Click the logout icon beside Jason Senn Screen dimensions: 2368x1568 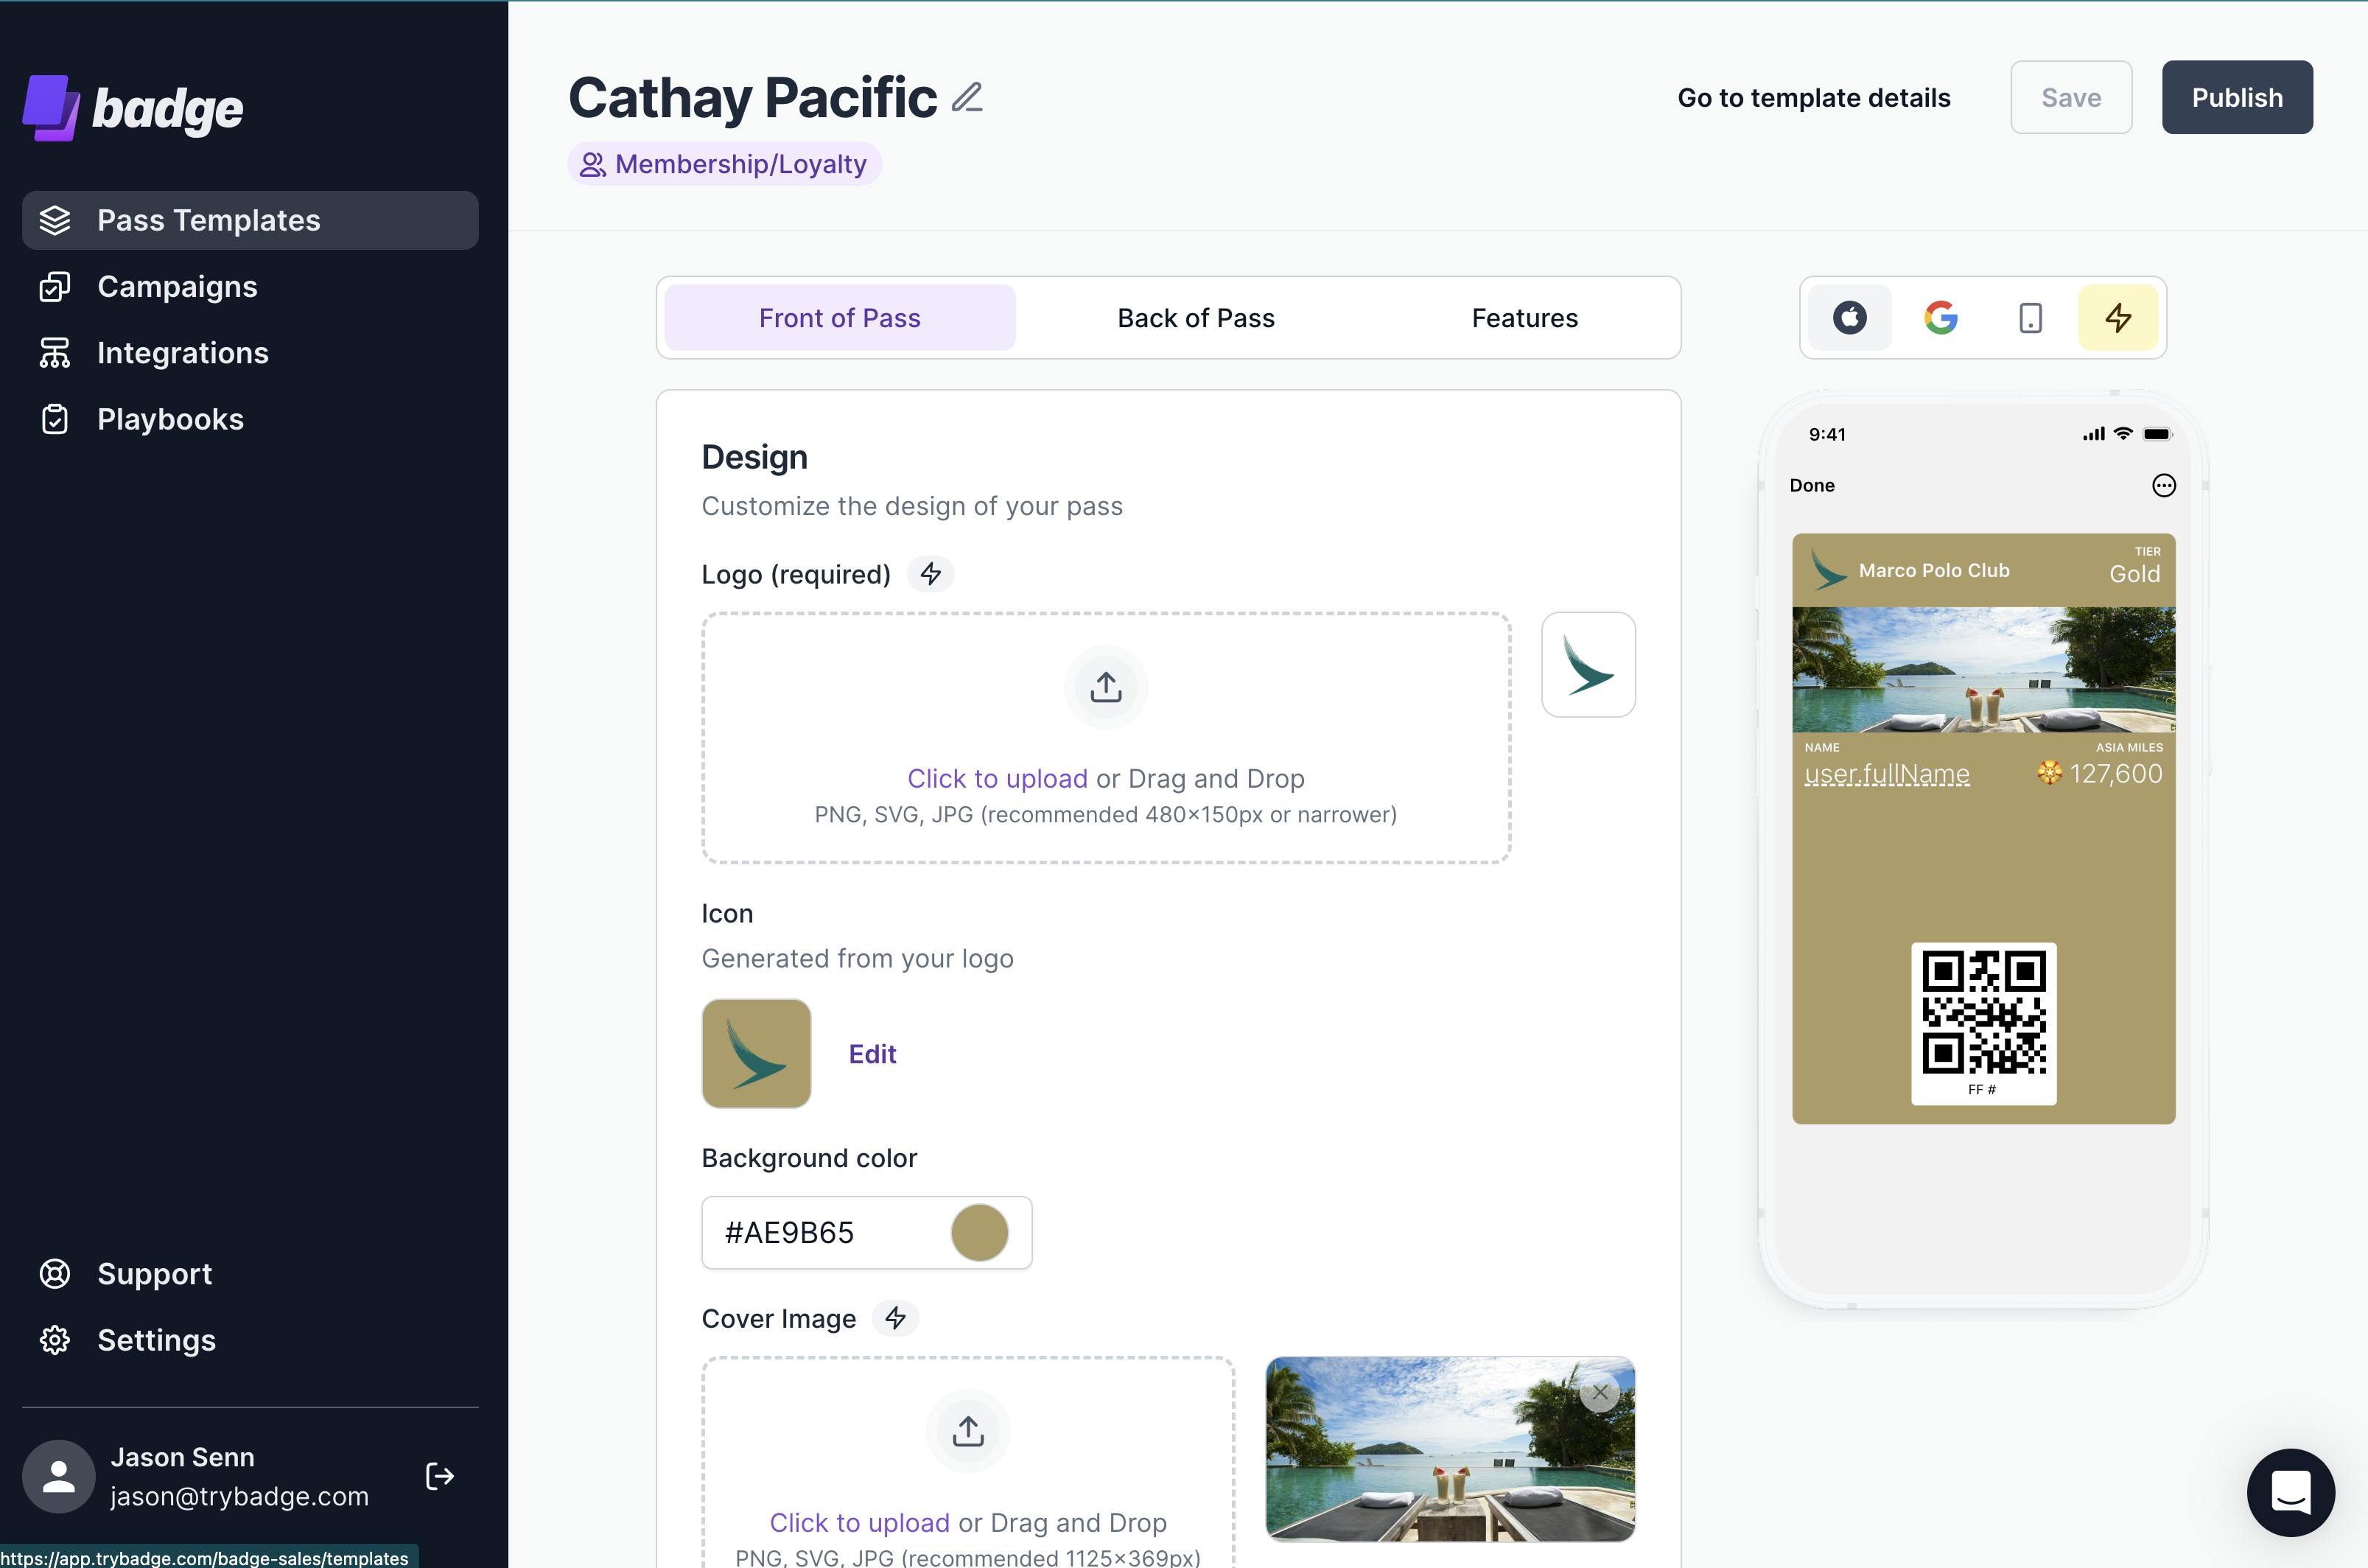click(x=440, y=1476)
